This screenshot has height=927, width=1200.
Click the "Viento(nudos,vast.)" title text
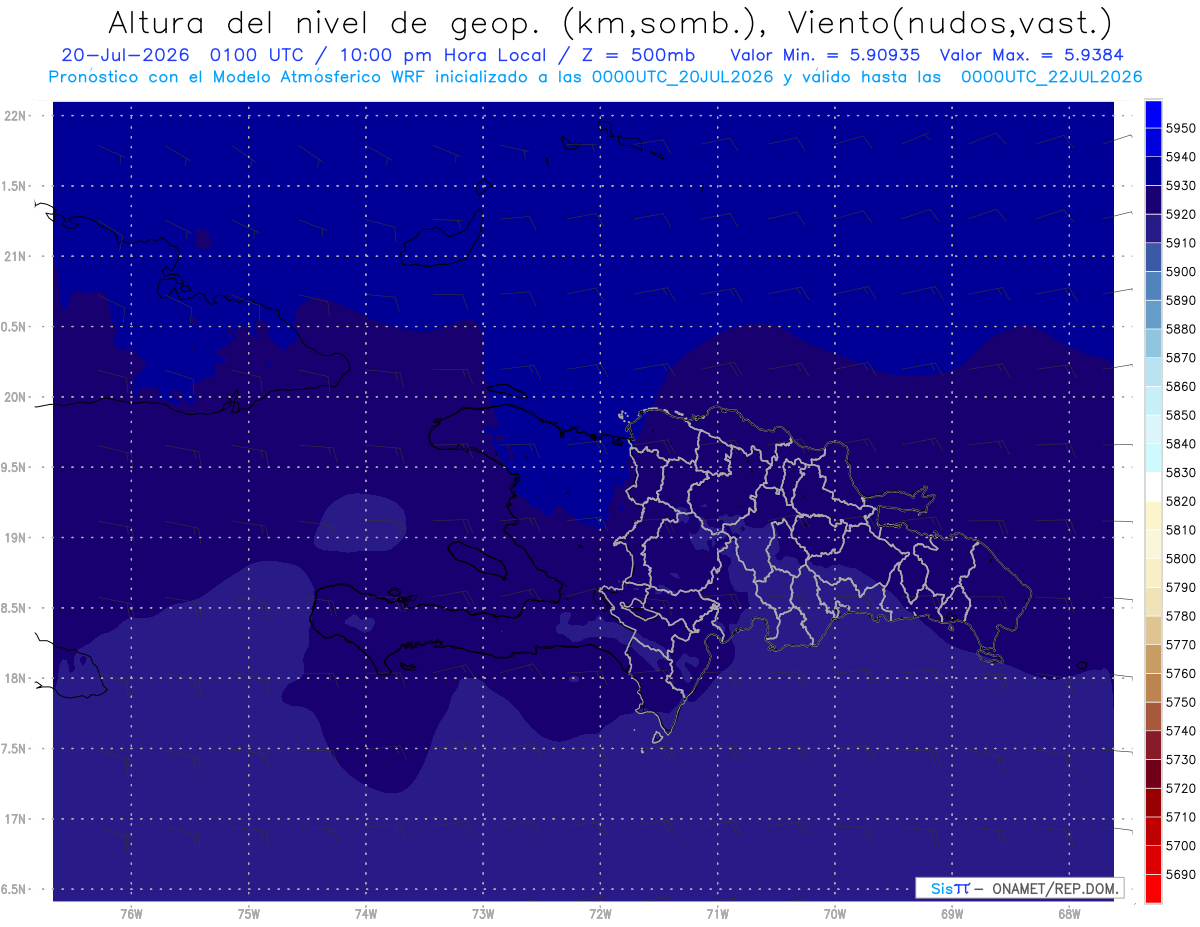pos(949,22)
